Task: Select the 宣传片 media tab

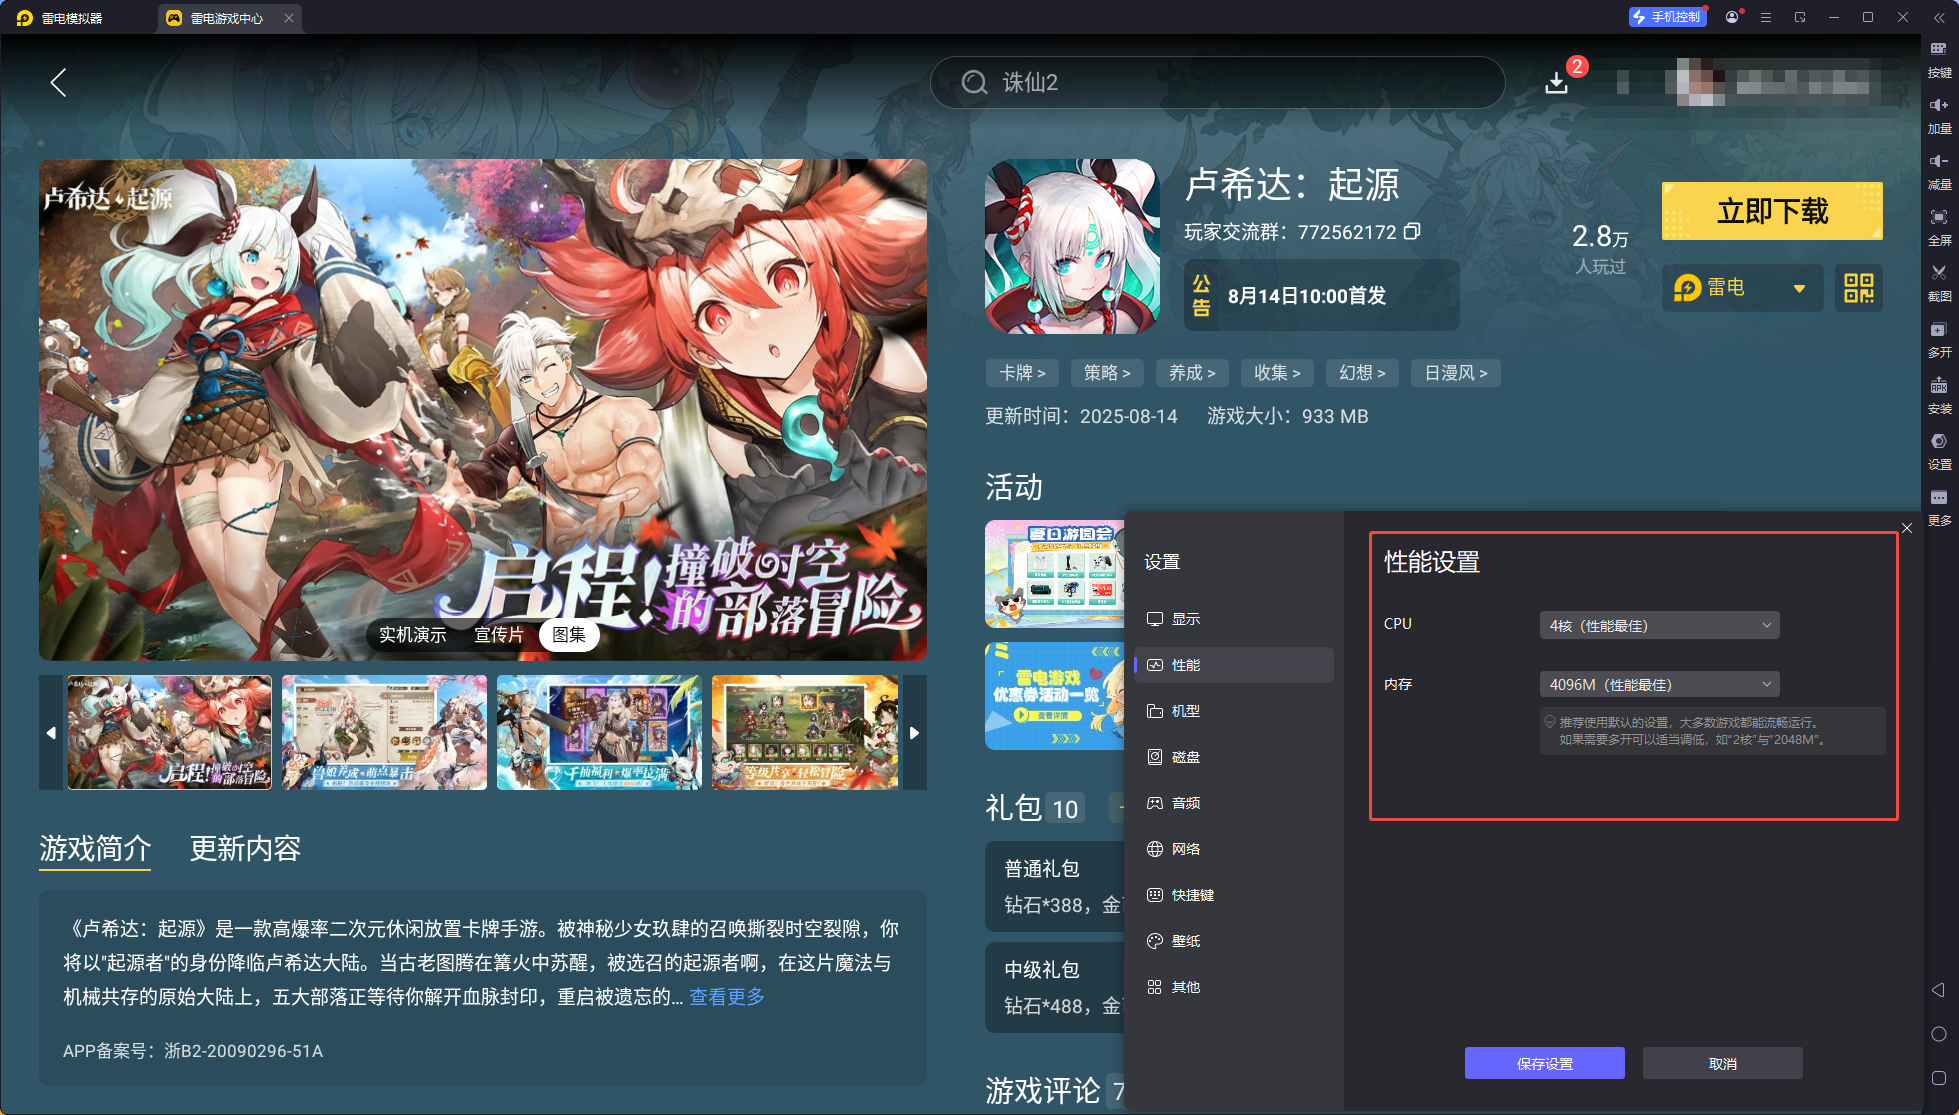Action: (498, 635)
